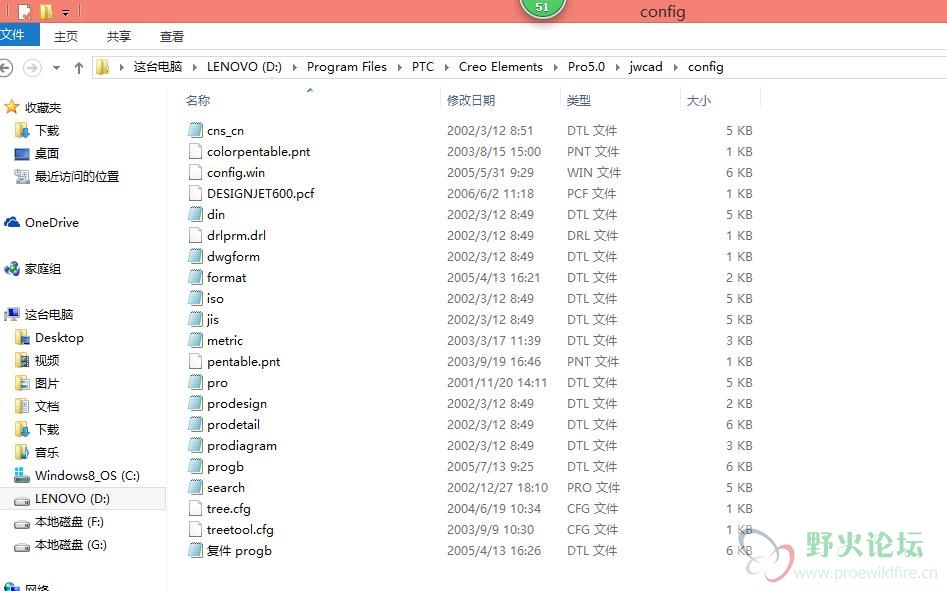This screenshot has height=591, width=947.
Task: Select the treetool.cfg file name
Action: tap(240, 530)
